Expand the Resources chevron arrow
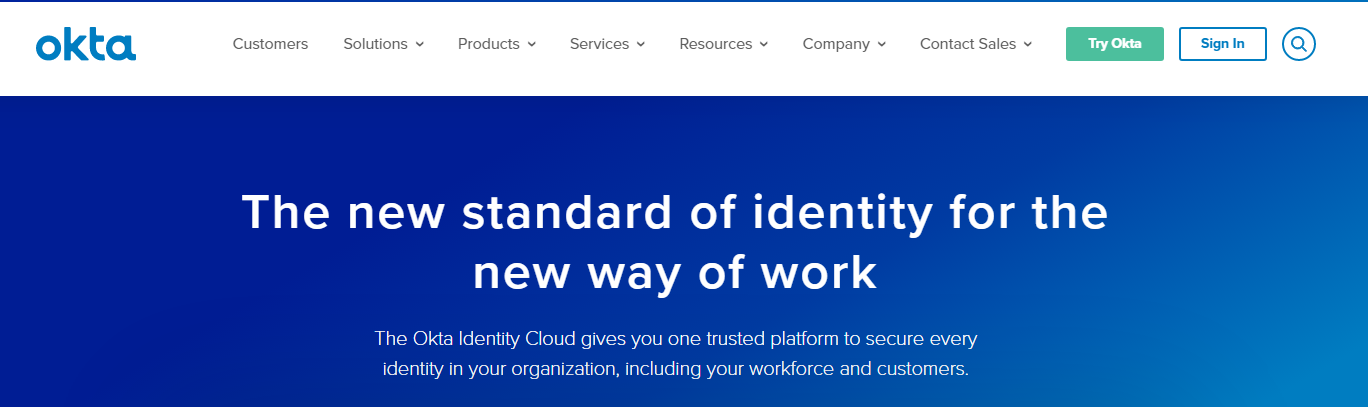The height and width of the screenshot is (407, 1368). (764, 44)
